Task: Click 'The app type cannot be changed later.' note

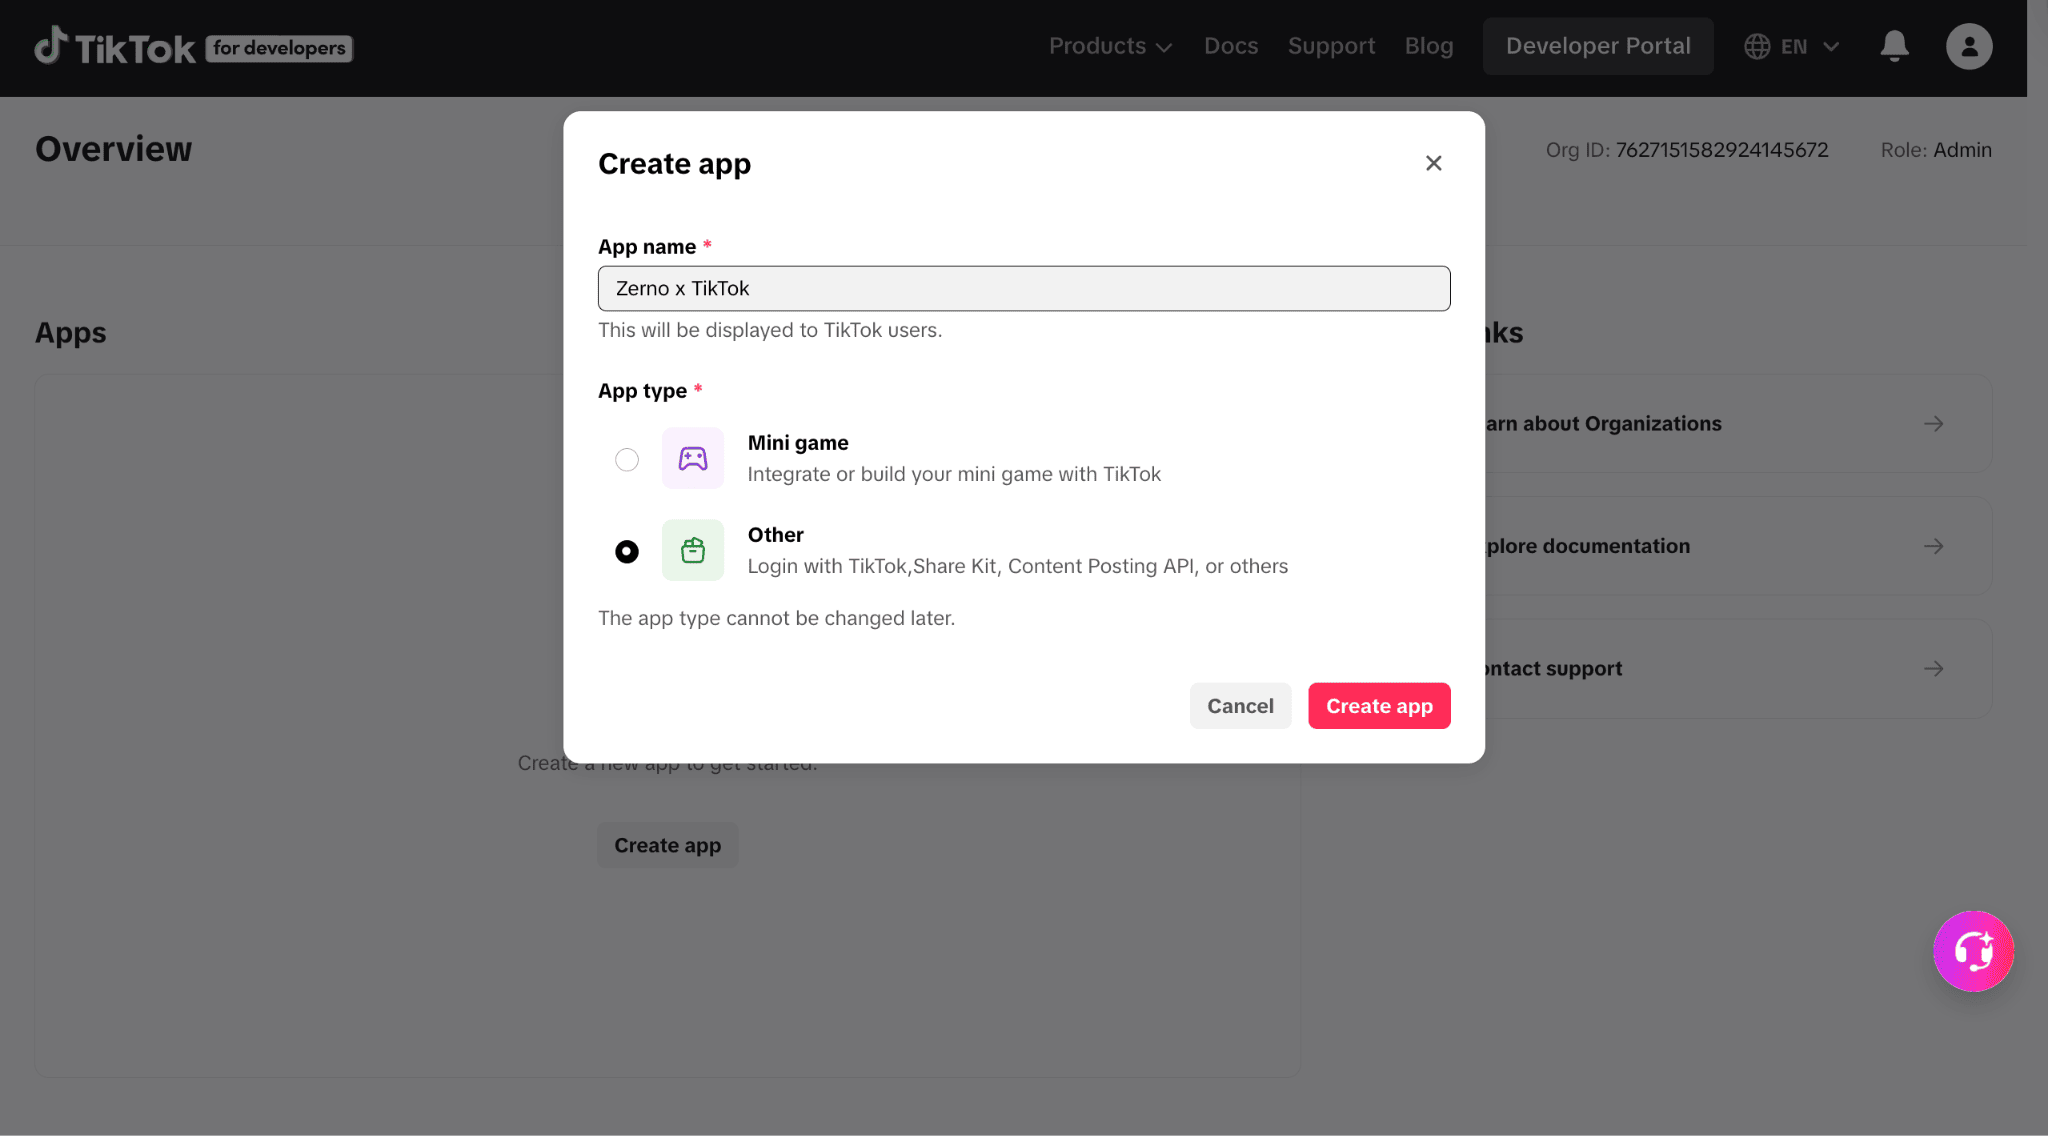Action: (x=777, y=618)
